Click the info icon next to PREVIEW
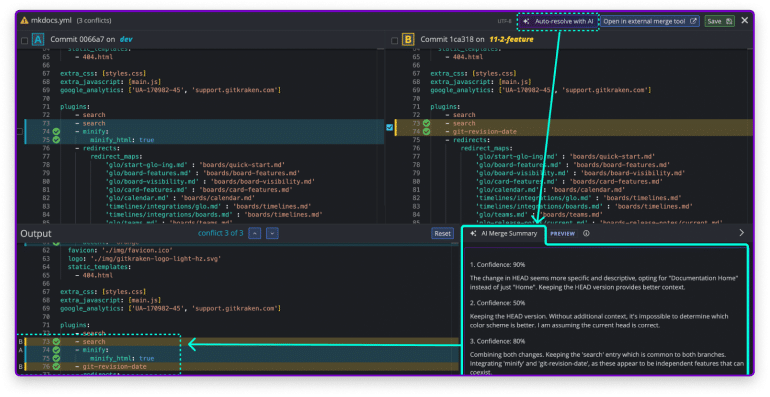This screenshot has width=770, height=397. click(586, 233)
